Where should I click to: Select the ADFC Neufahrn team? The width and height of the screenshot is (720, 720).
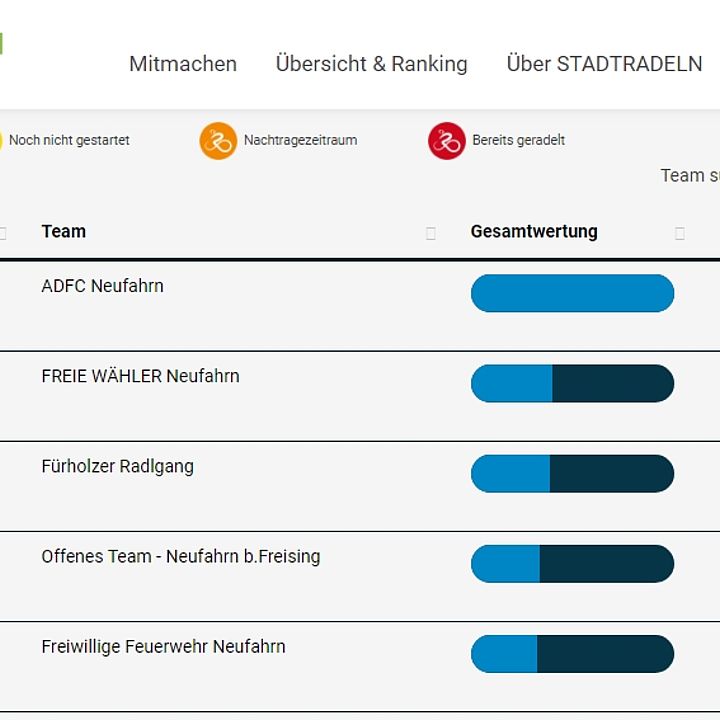tap(102, 286)
